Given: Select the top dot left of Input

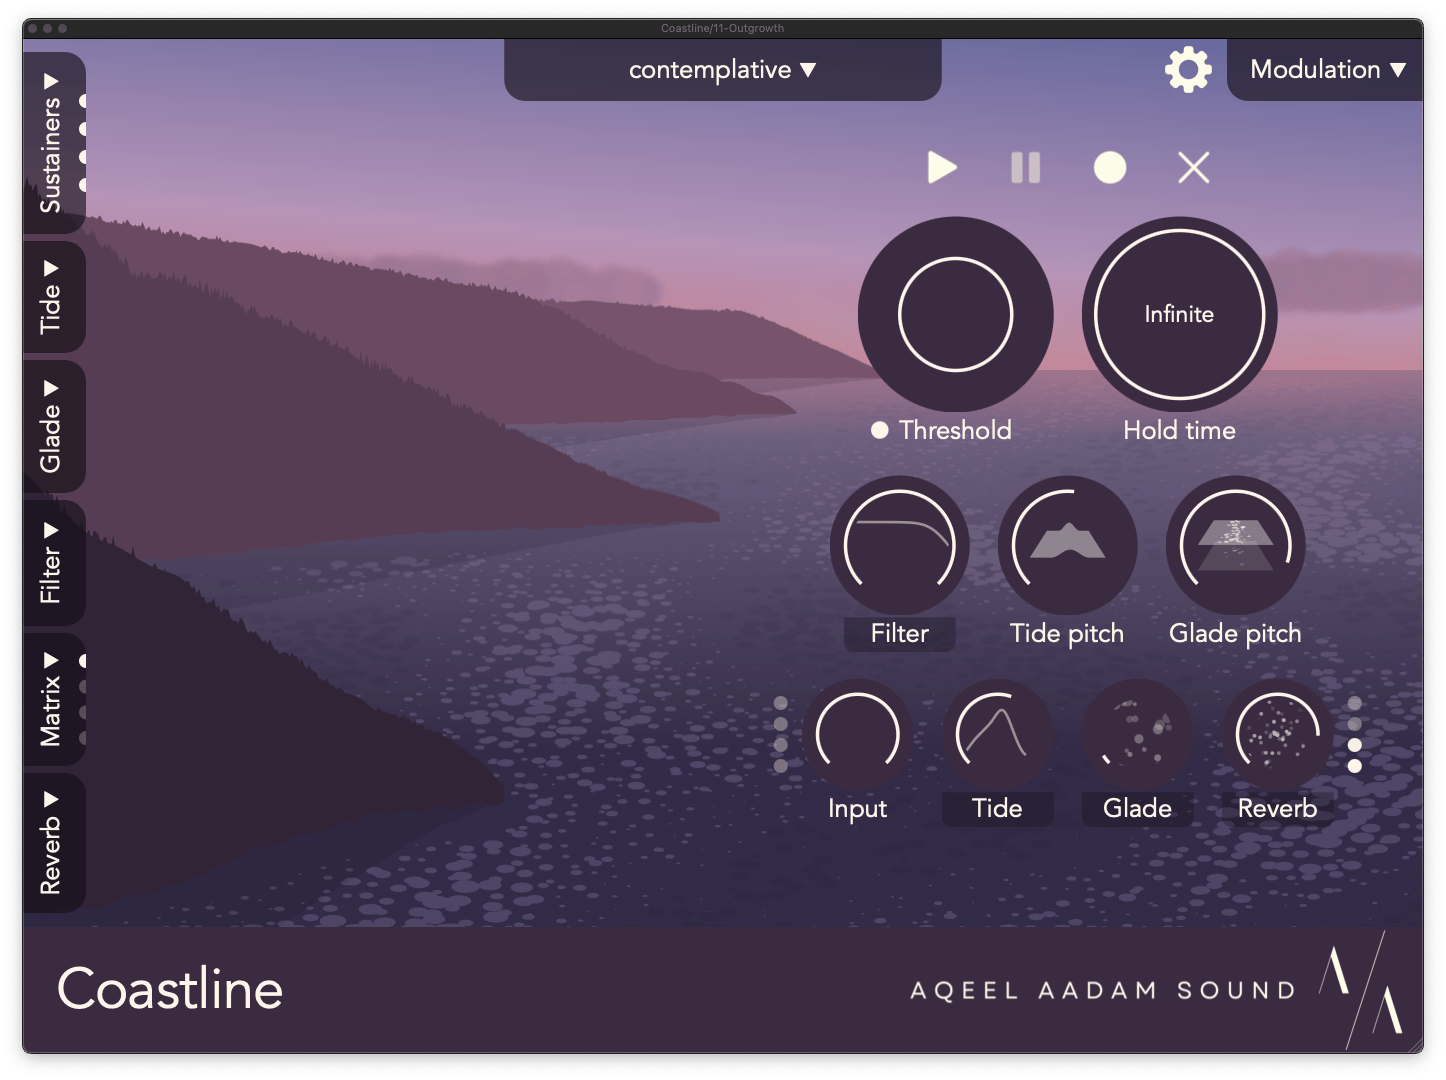Looking at the screenshot, I should point(781,703).
